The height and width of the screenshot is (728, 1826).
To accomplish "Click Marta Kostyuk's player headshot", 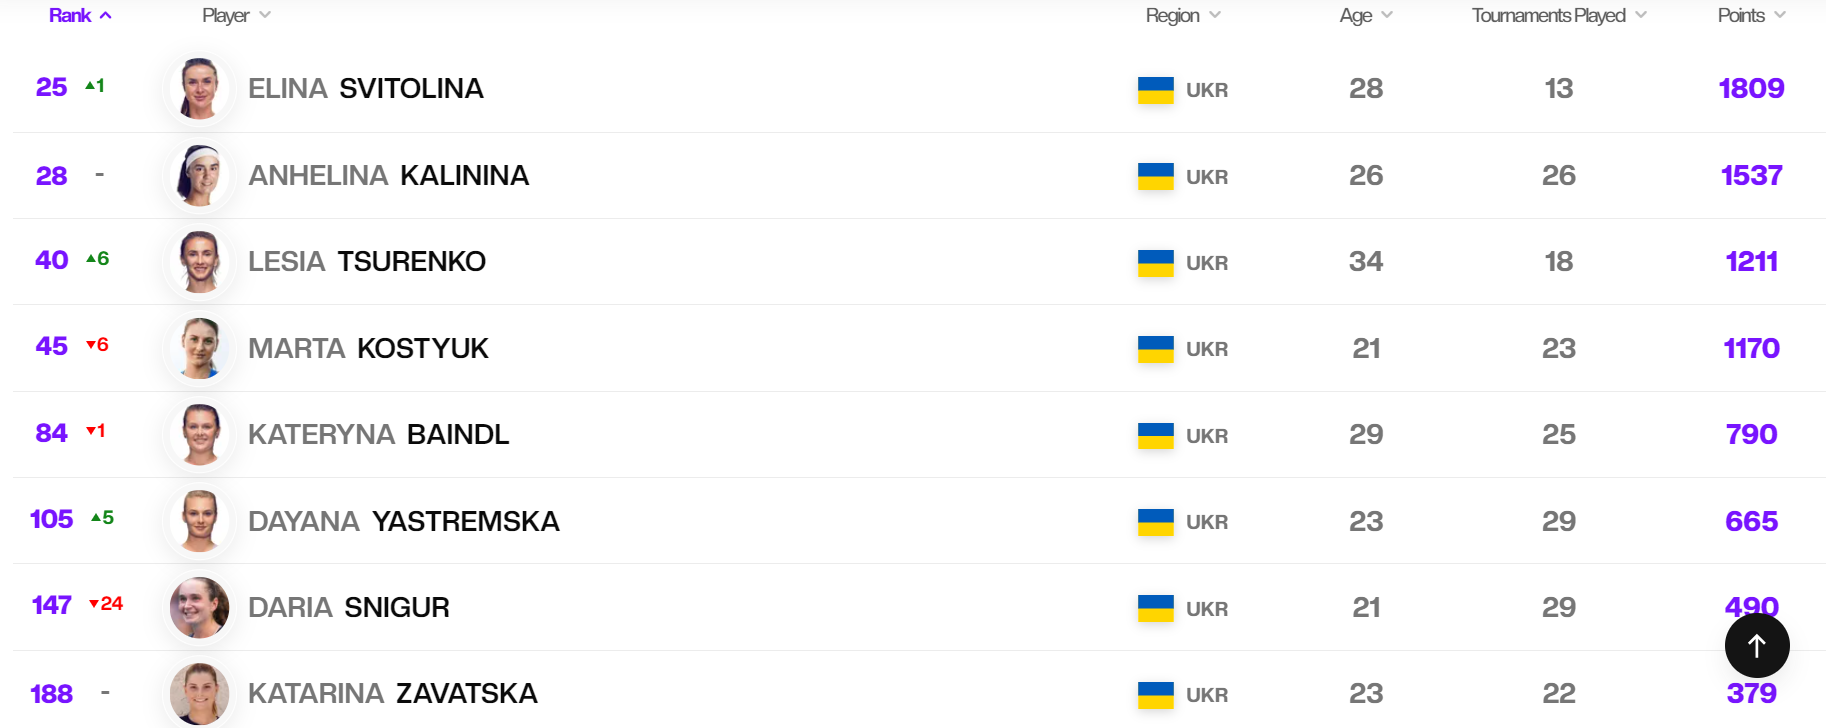I will click(200, 349).
